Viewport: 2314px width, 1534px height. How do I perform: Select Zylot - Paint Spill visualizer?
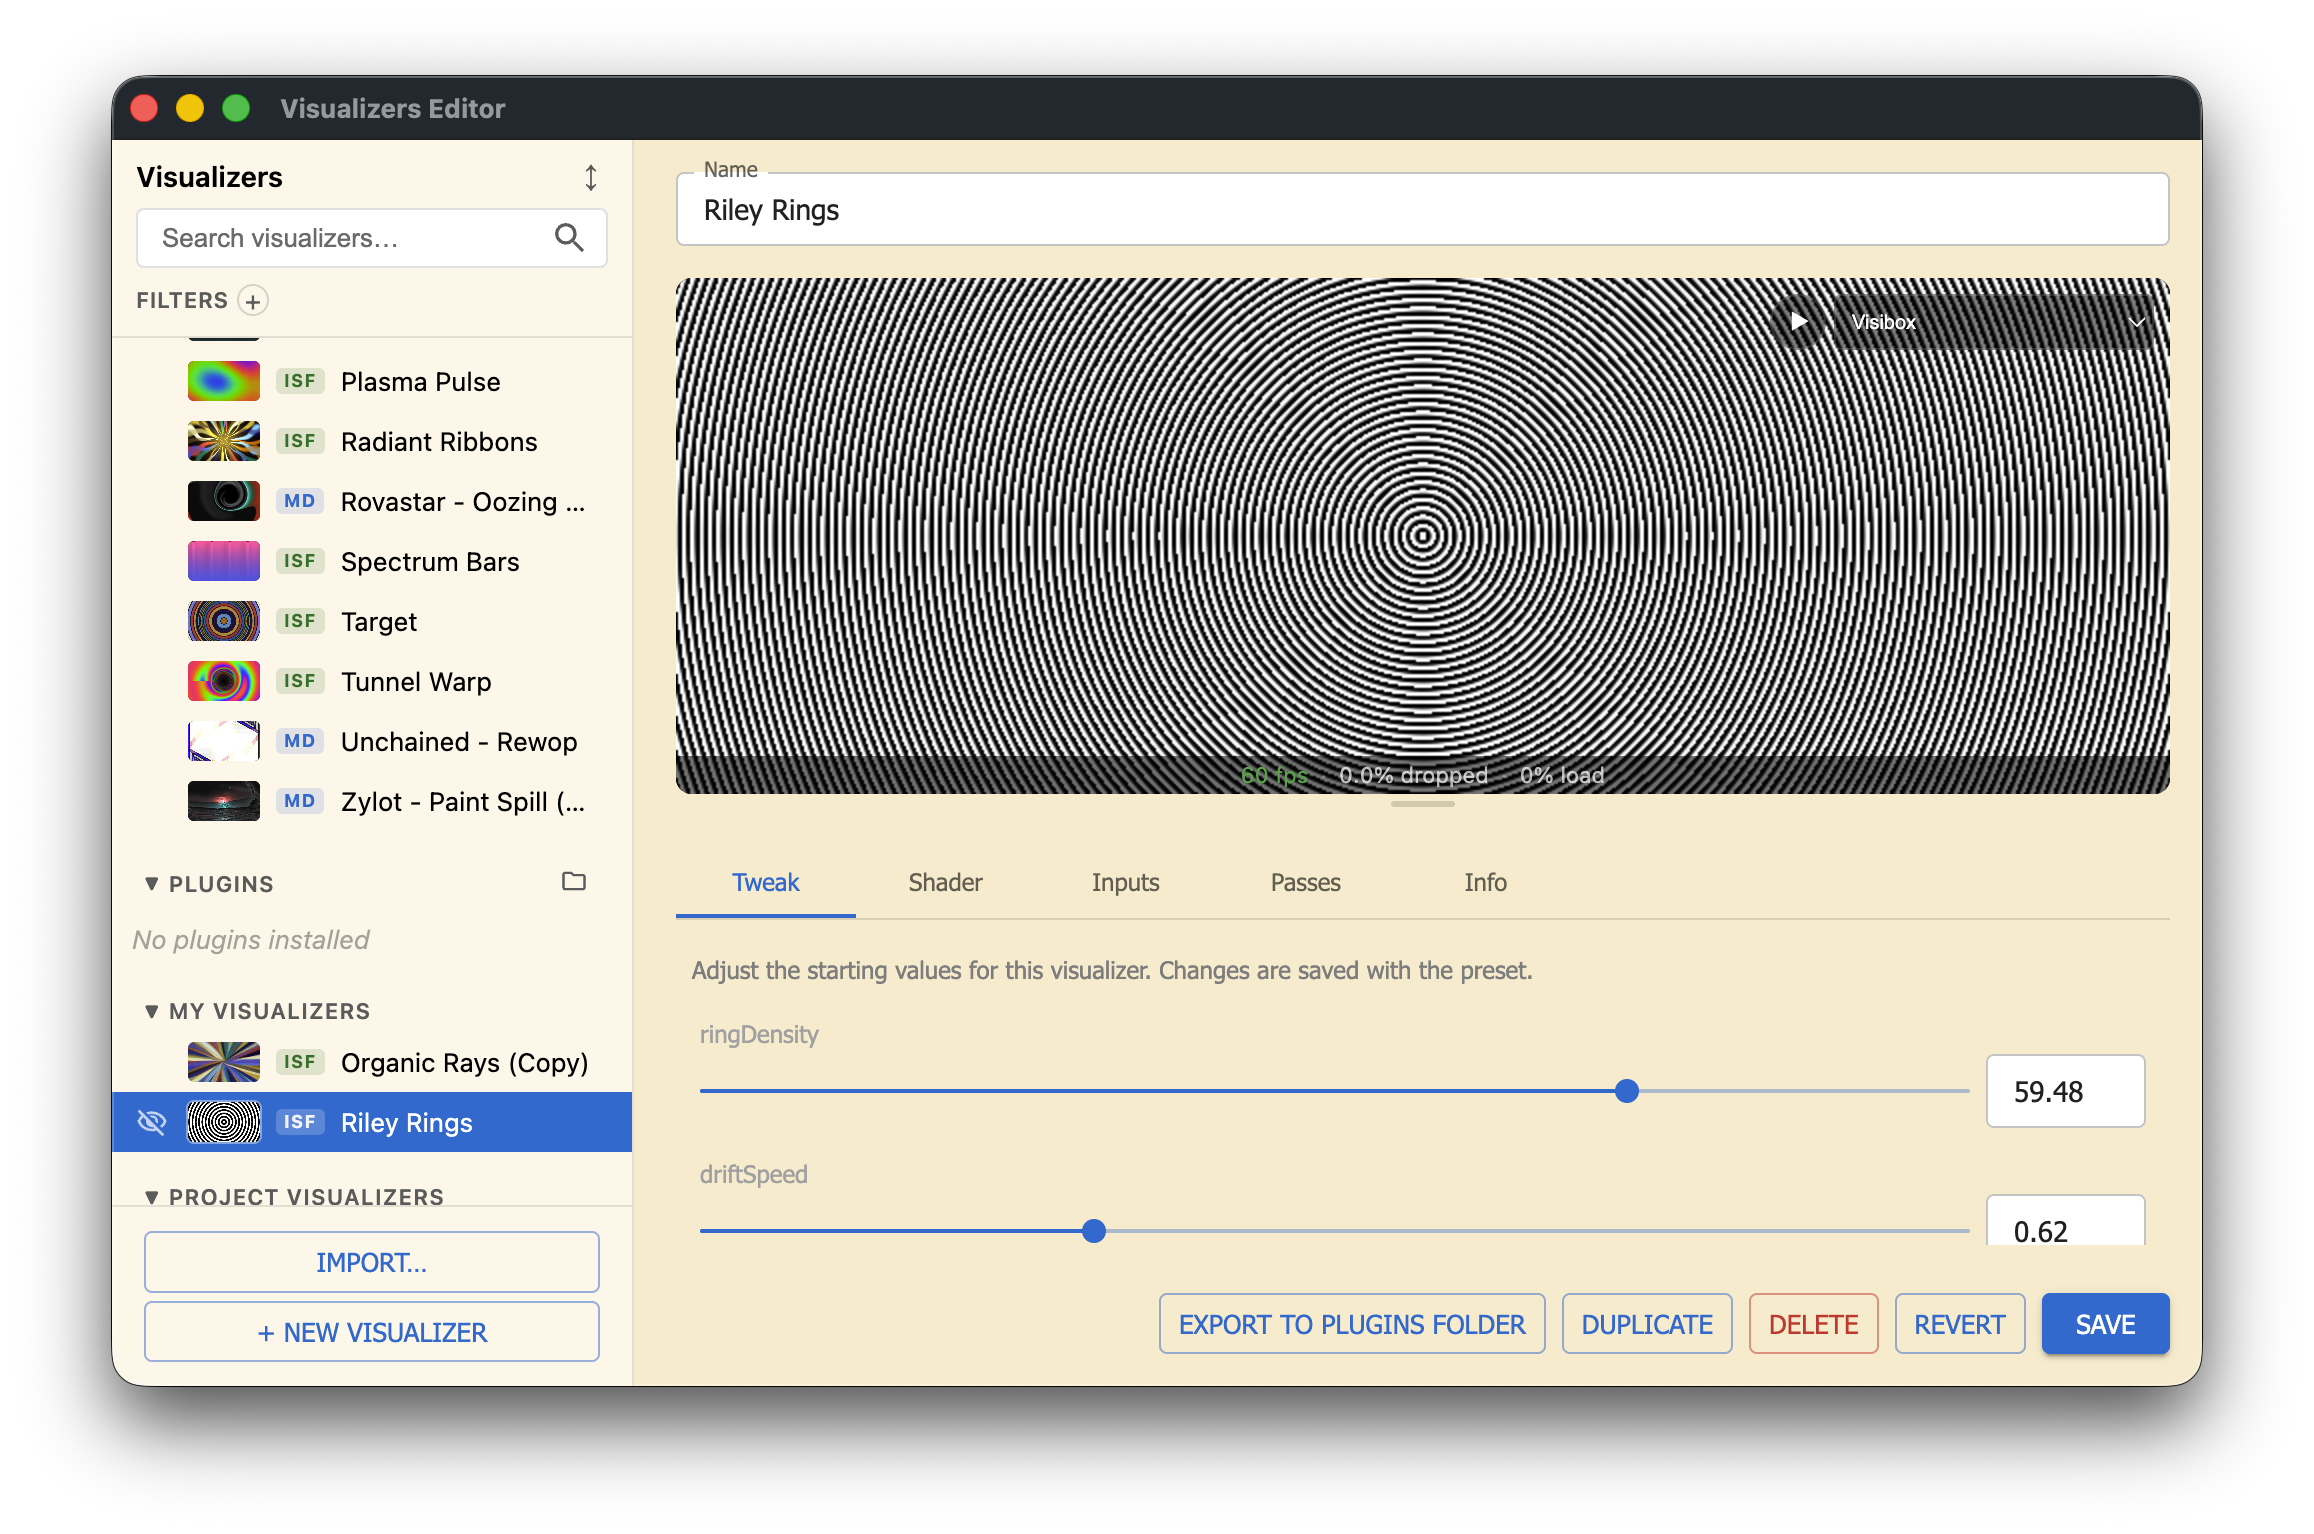(372, 801)
